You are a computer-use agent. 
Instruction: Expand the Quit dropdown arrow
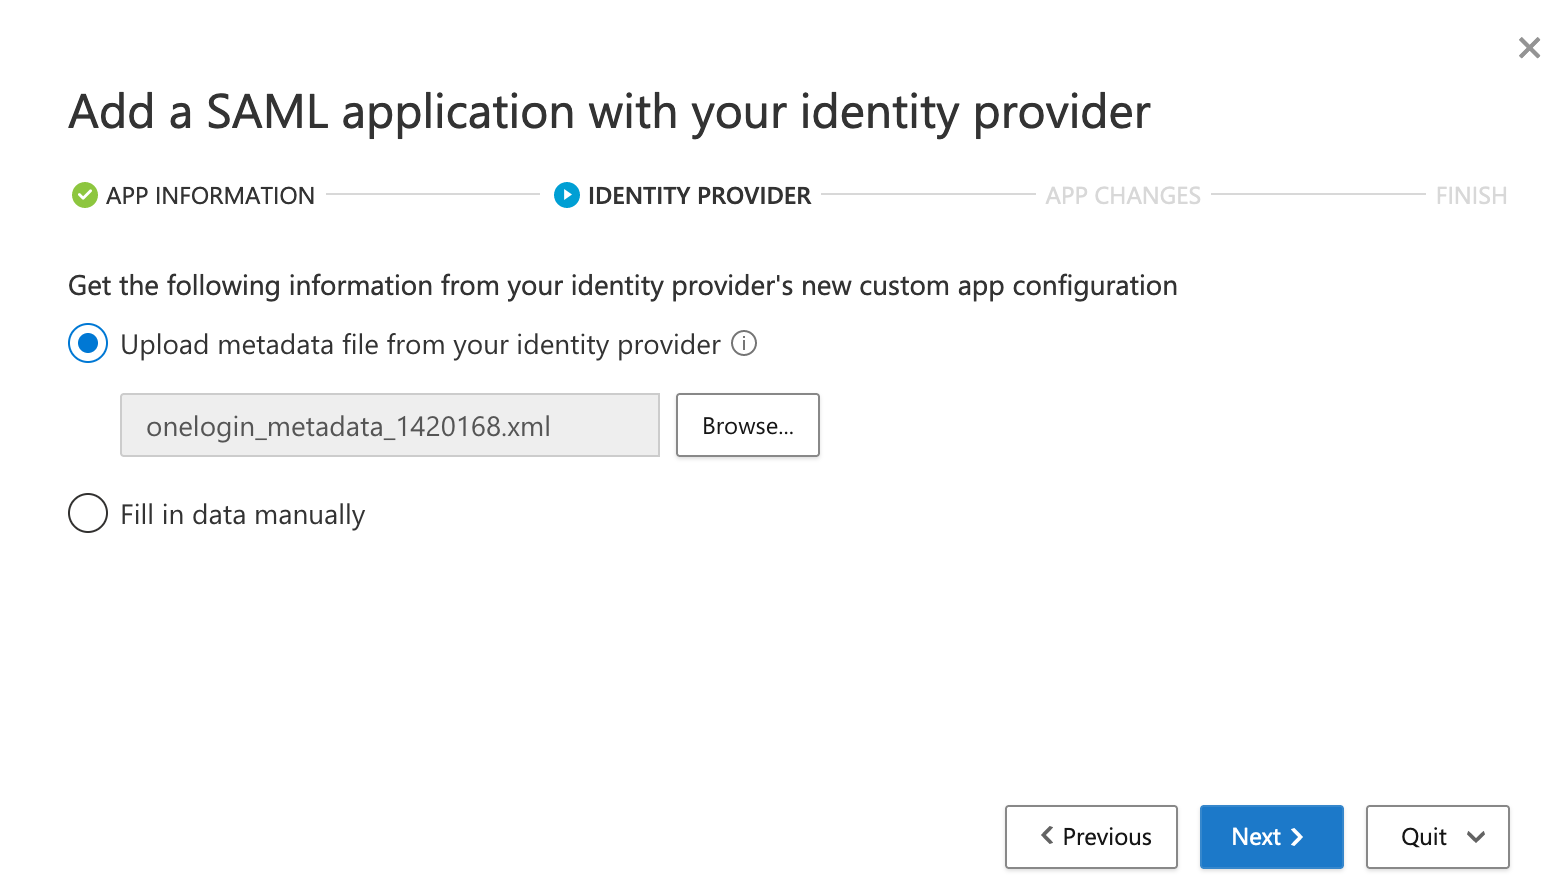(x=1476, y=837)
